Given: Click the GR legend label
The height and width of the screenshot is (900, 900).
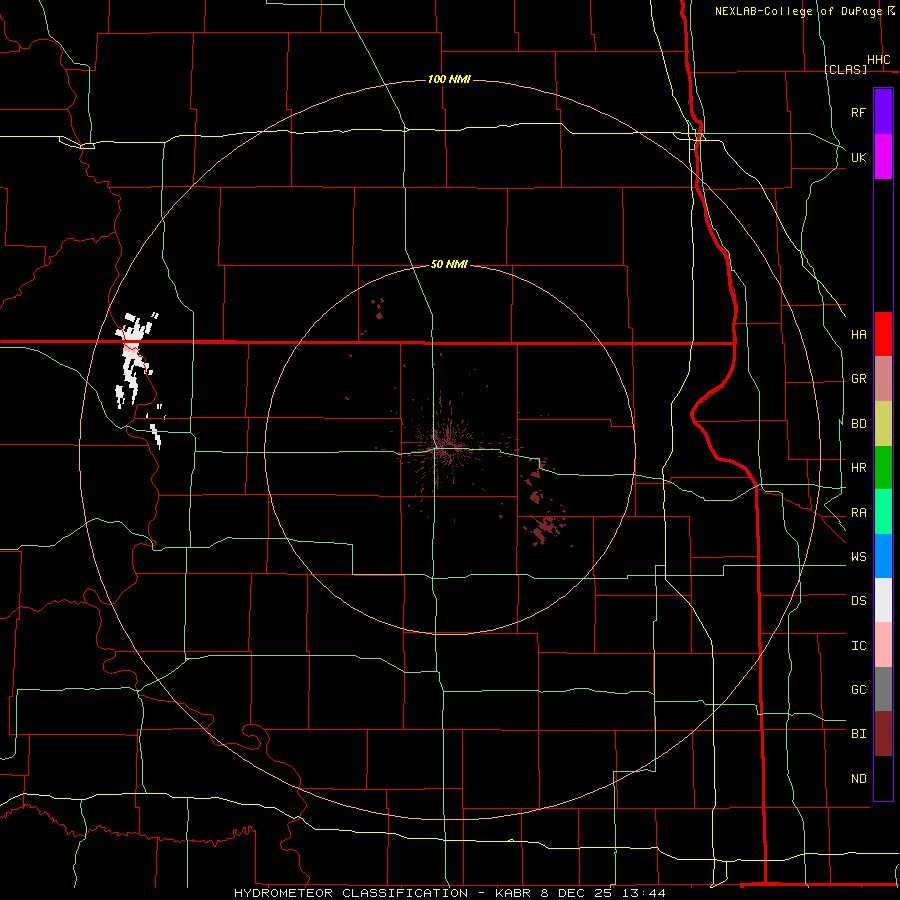Looking at the screenshot, I should tap(858, 379).
